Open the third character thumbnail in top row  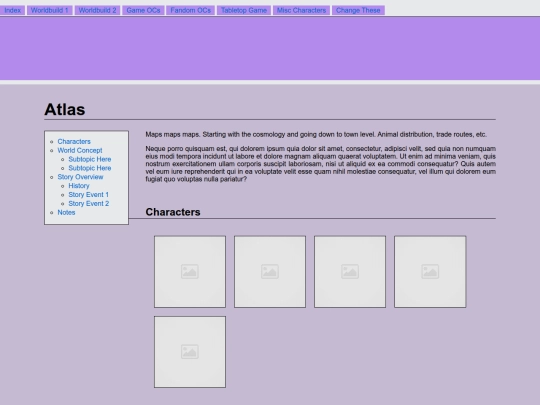pyautogui.click(x=350, y=272)
